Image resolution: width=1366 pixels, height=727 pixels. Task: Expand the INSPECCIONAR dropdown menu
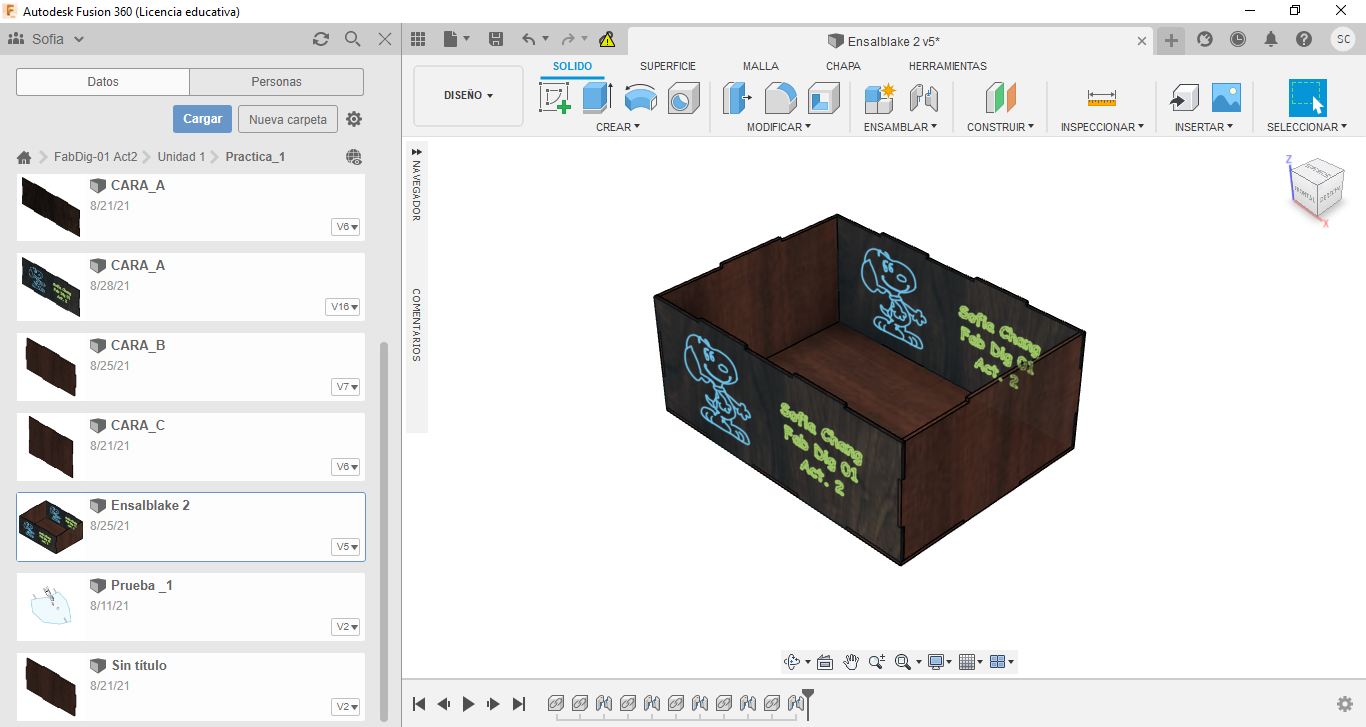[1103, 127]
